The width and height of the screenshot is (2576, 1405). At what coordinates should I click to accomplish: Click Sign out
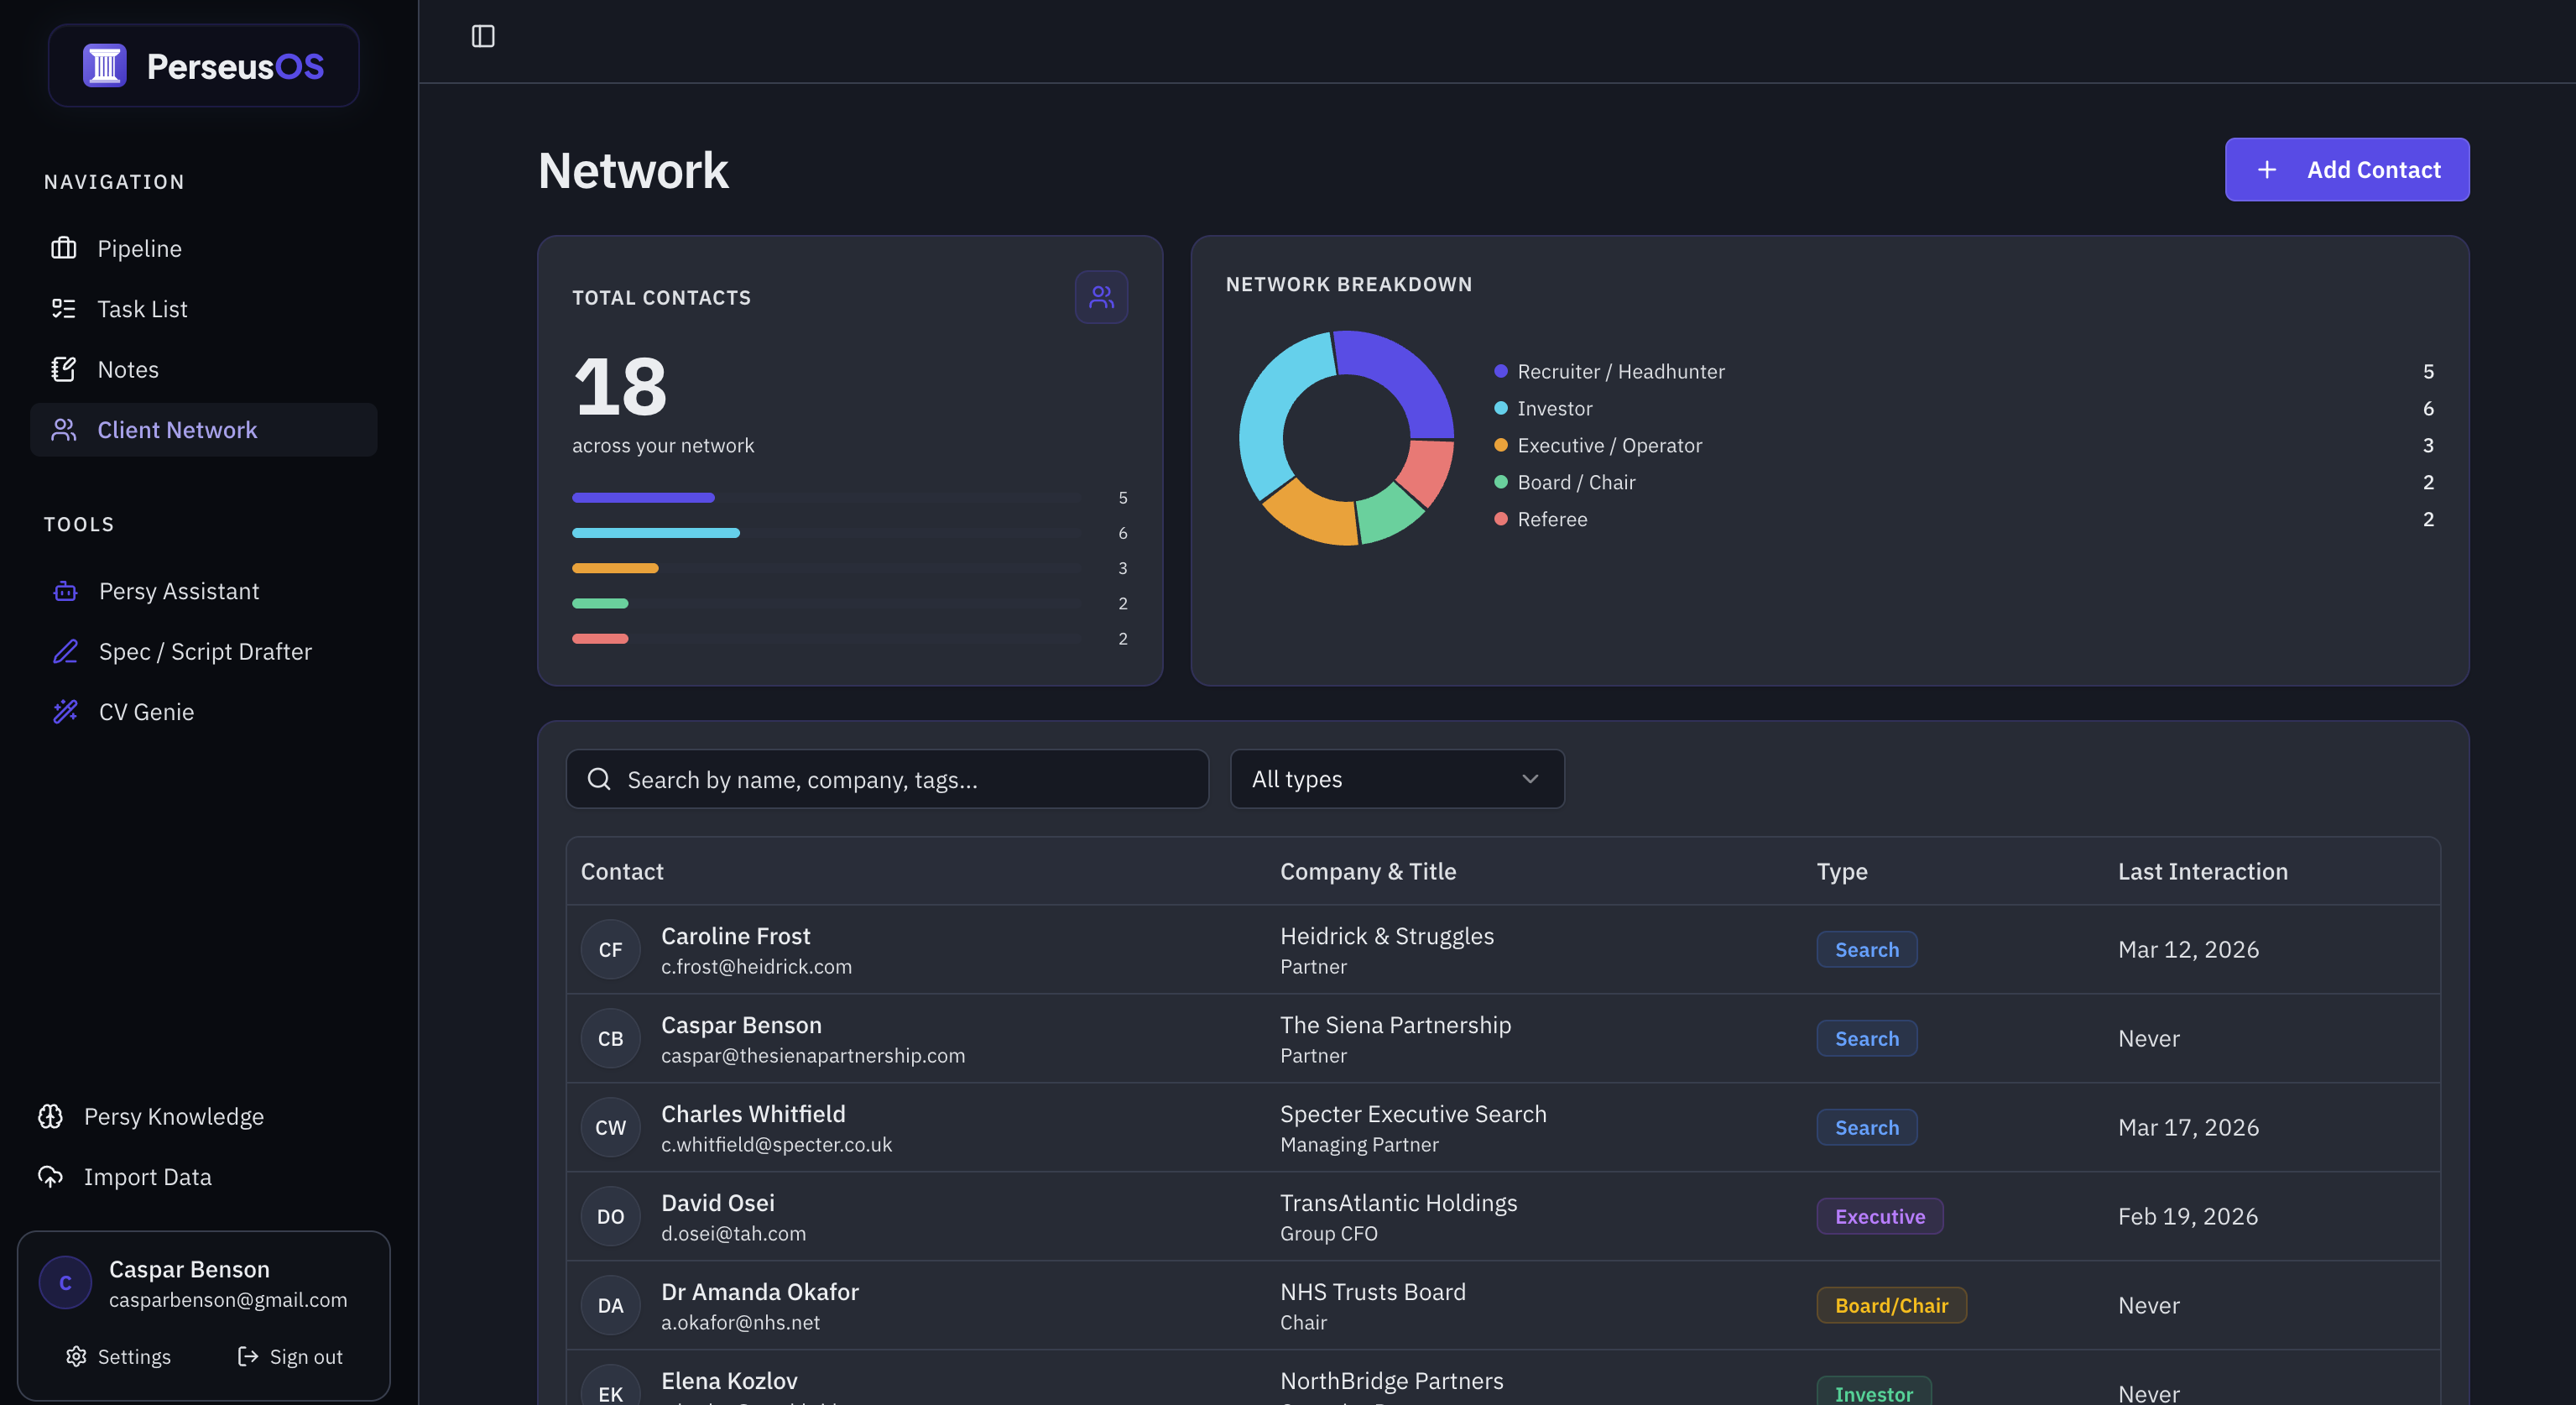pyautogui.click(x=290, y=1356)
